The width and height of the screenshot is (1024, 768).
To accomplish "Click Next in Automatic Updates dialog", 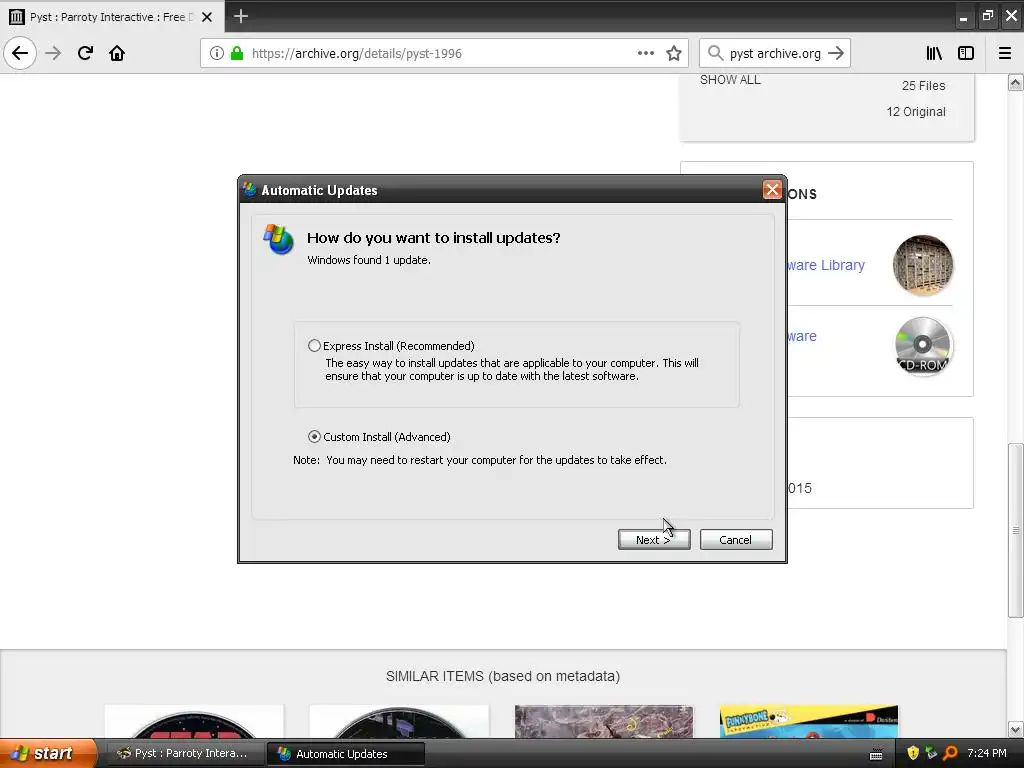I will click(654, 539).
